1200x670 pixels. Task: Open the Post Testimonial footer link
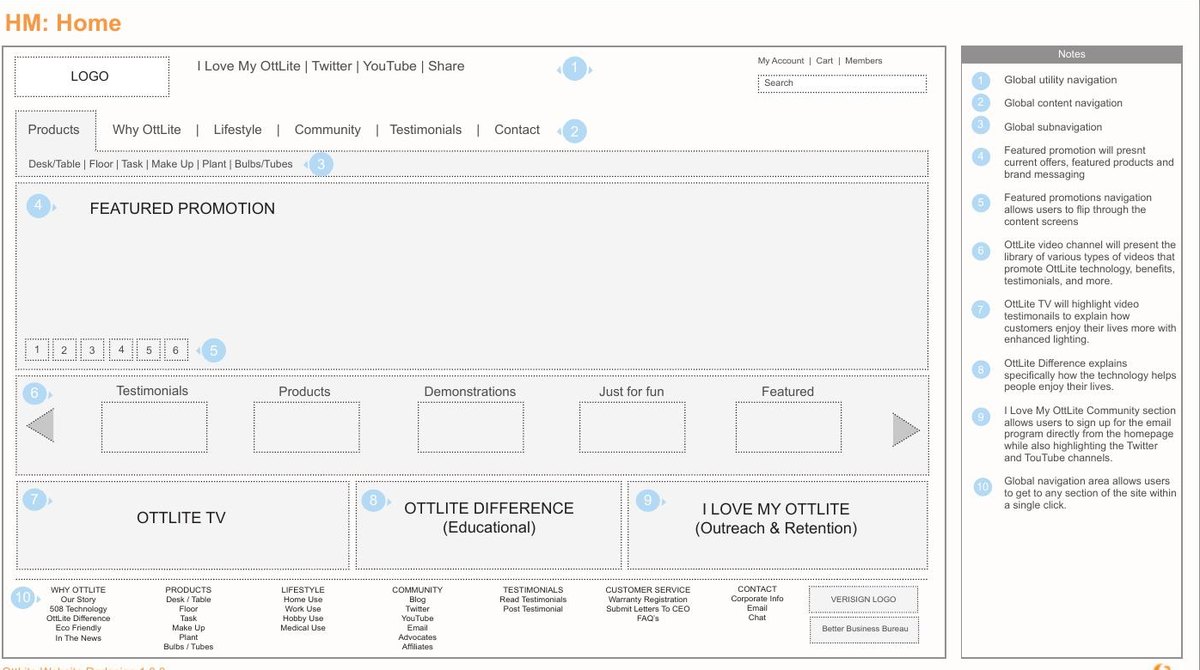click(533, 609)
